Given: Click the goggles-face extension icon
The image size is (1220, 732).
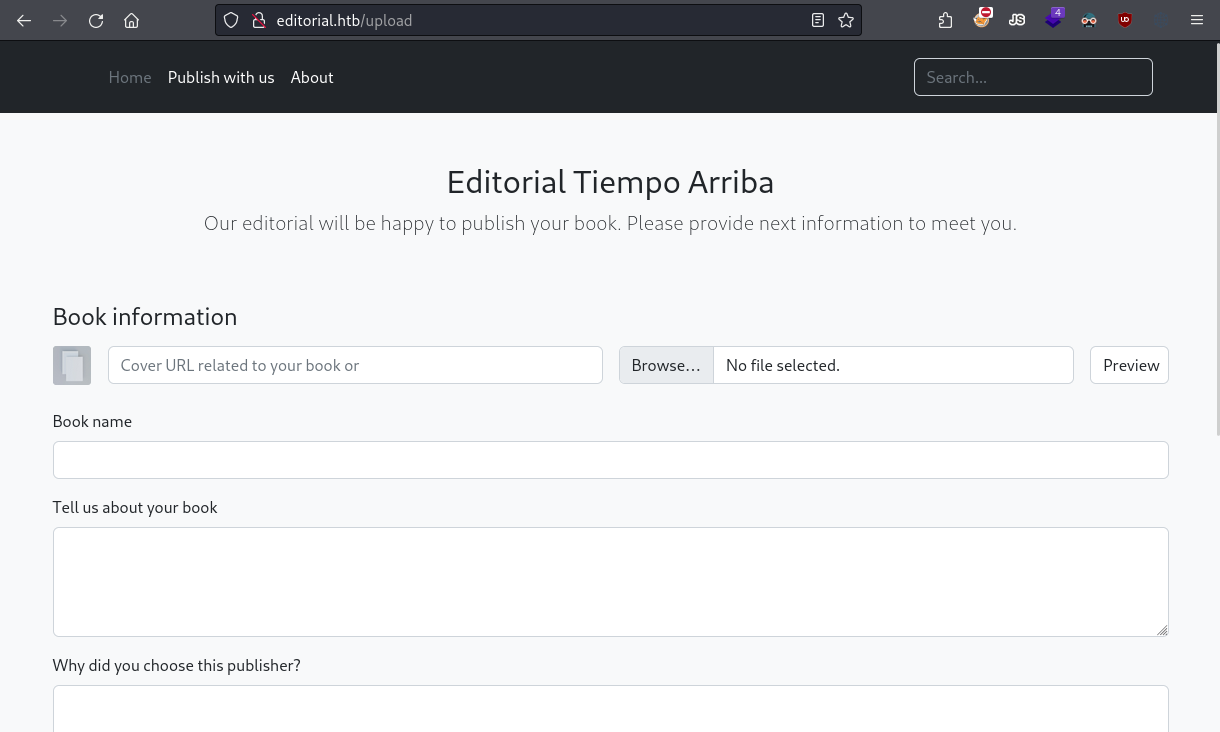Looking at the screenshot, I should (x=1089, y=20).
